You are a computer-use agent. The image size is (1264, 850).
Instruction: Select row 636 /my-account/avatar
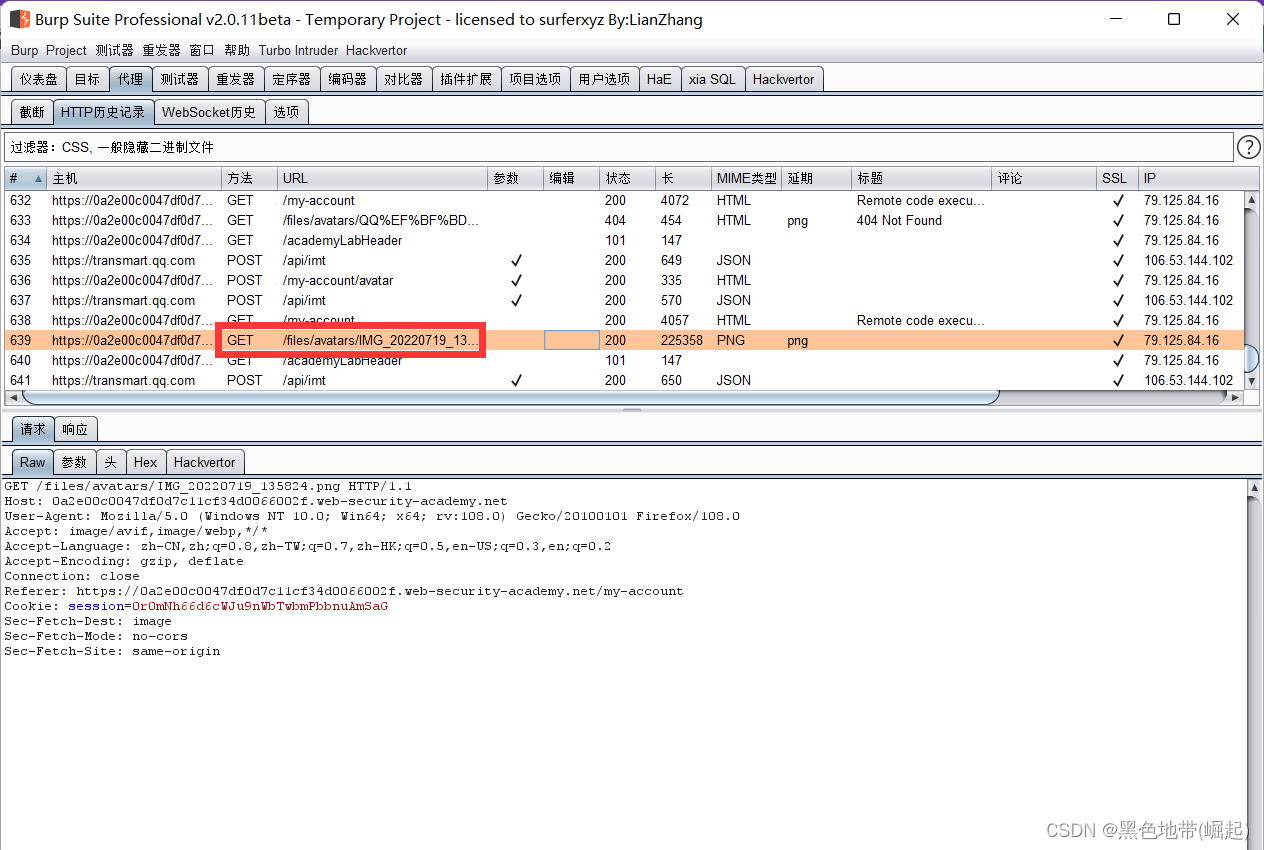pos(624,280)
